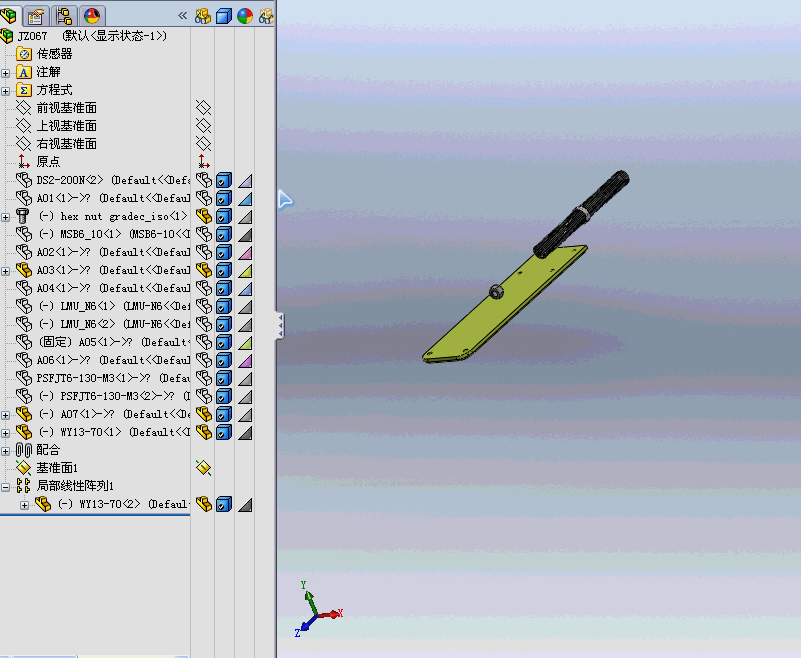Toggle visibility of 右视基准面 in display pane
This screenshot has height=658, width=801.
pyautogui.click(x=203, y=144)
